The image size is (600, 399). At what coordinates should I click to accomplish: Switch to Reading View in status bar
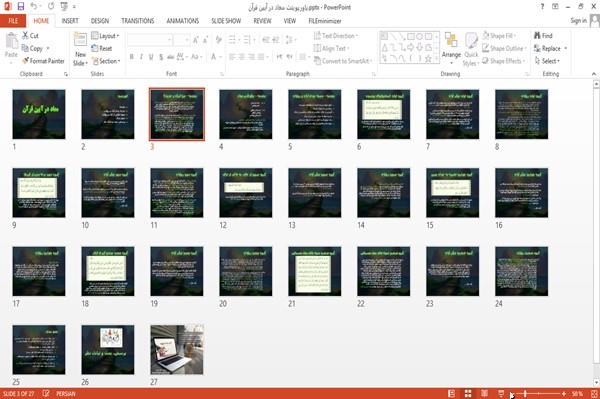[484, 394]
